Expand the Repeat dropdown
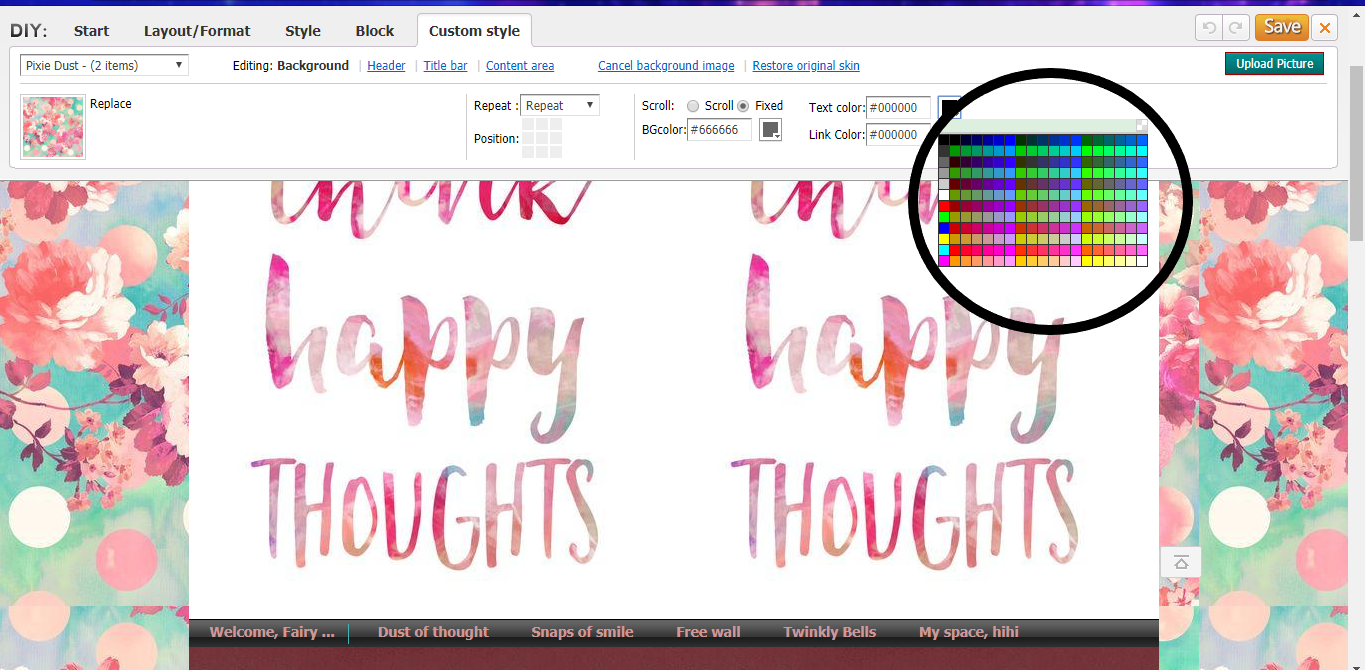This screenshot has width=1367, height=670. [559, 106]
